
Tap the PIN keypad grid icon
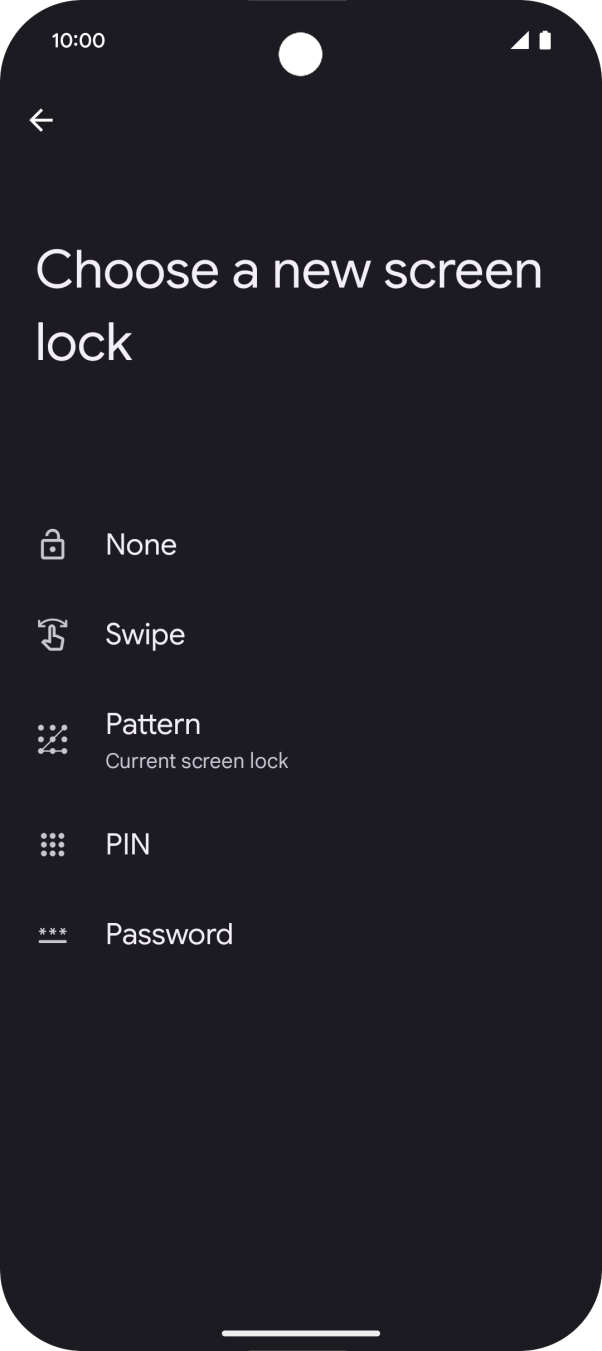52,845
